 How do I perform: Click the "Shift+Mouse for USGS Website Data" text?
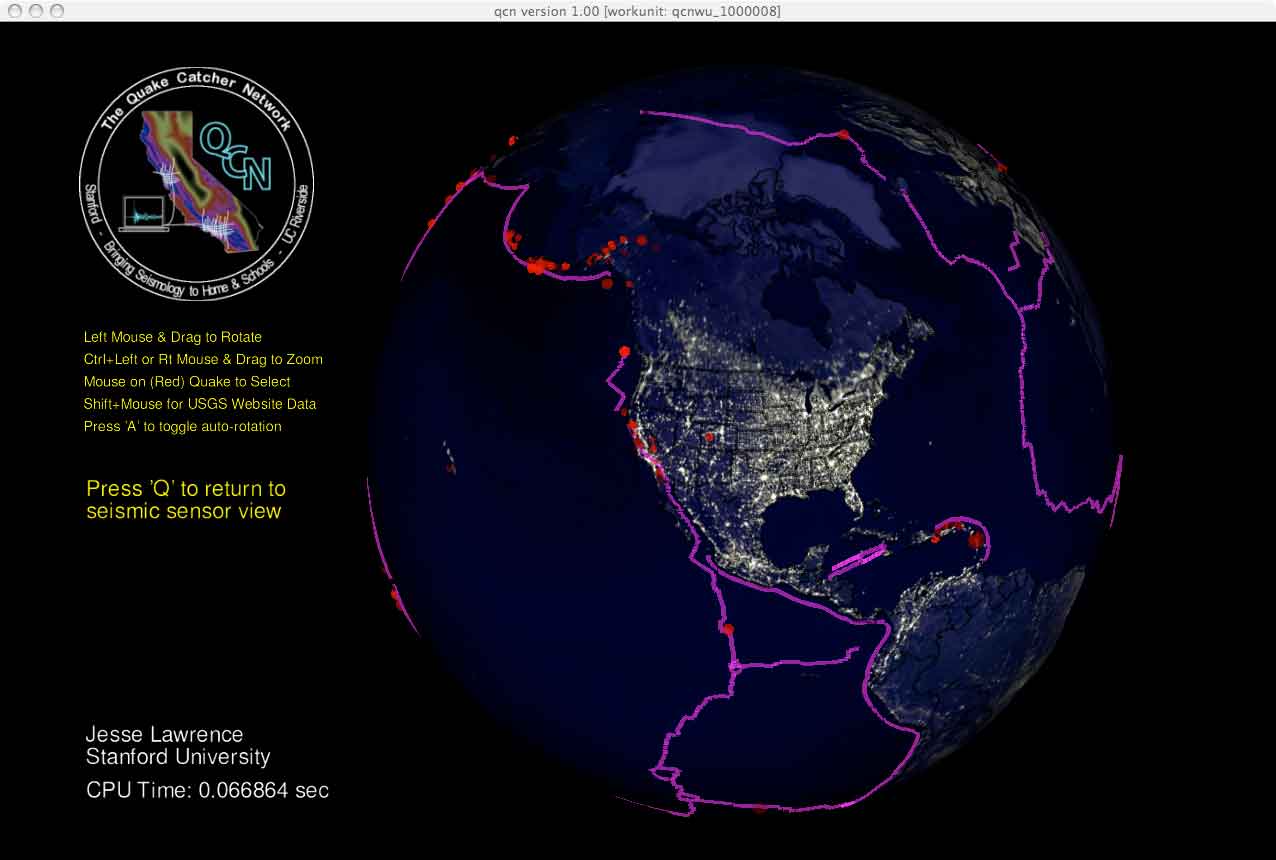tap(200, 404)
